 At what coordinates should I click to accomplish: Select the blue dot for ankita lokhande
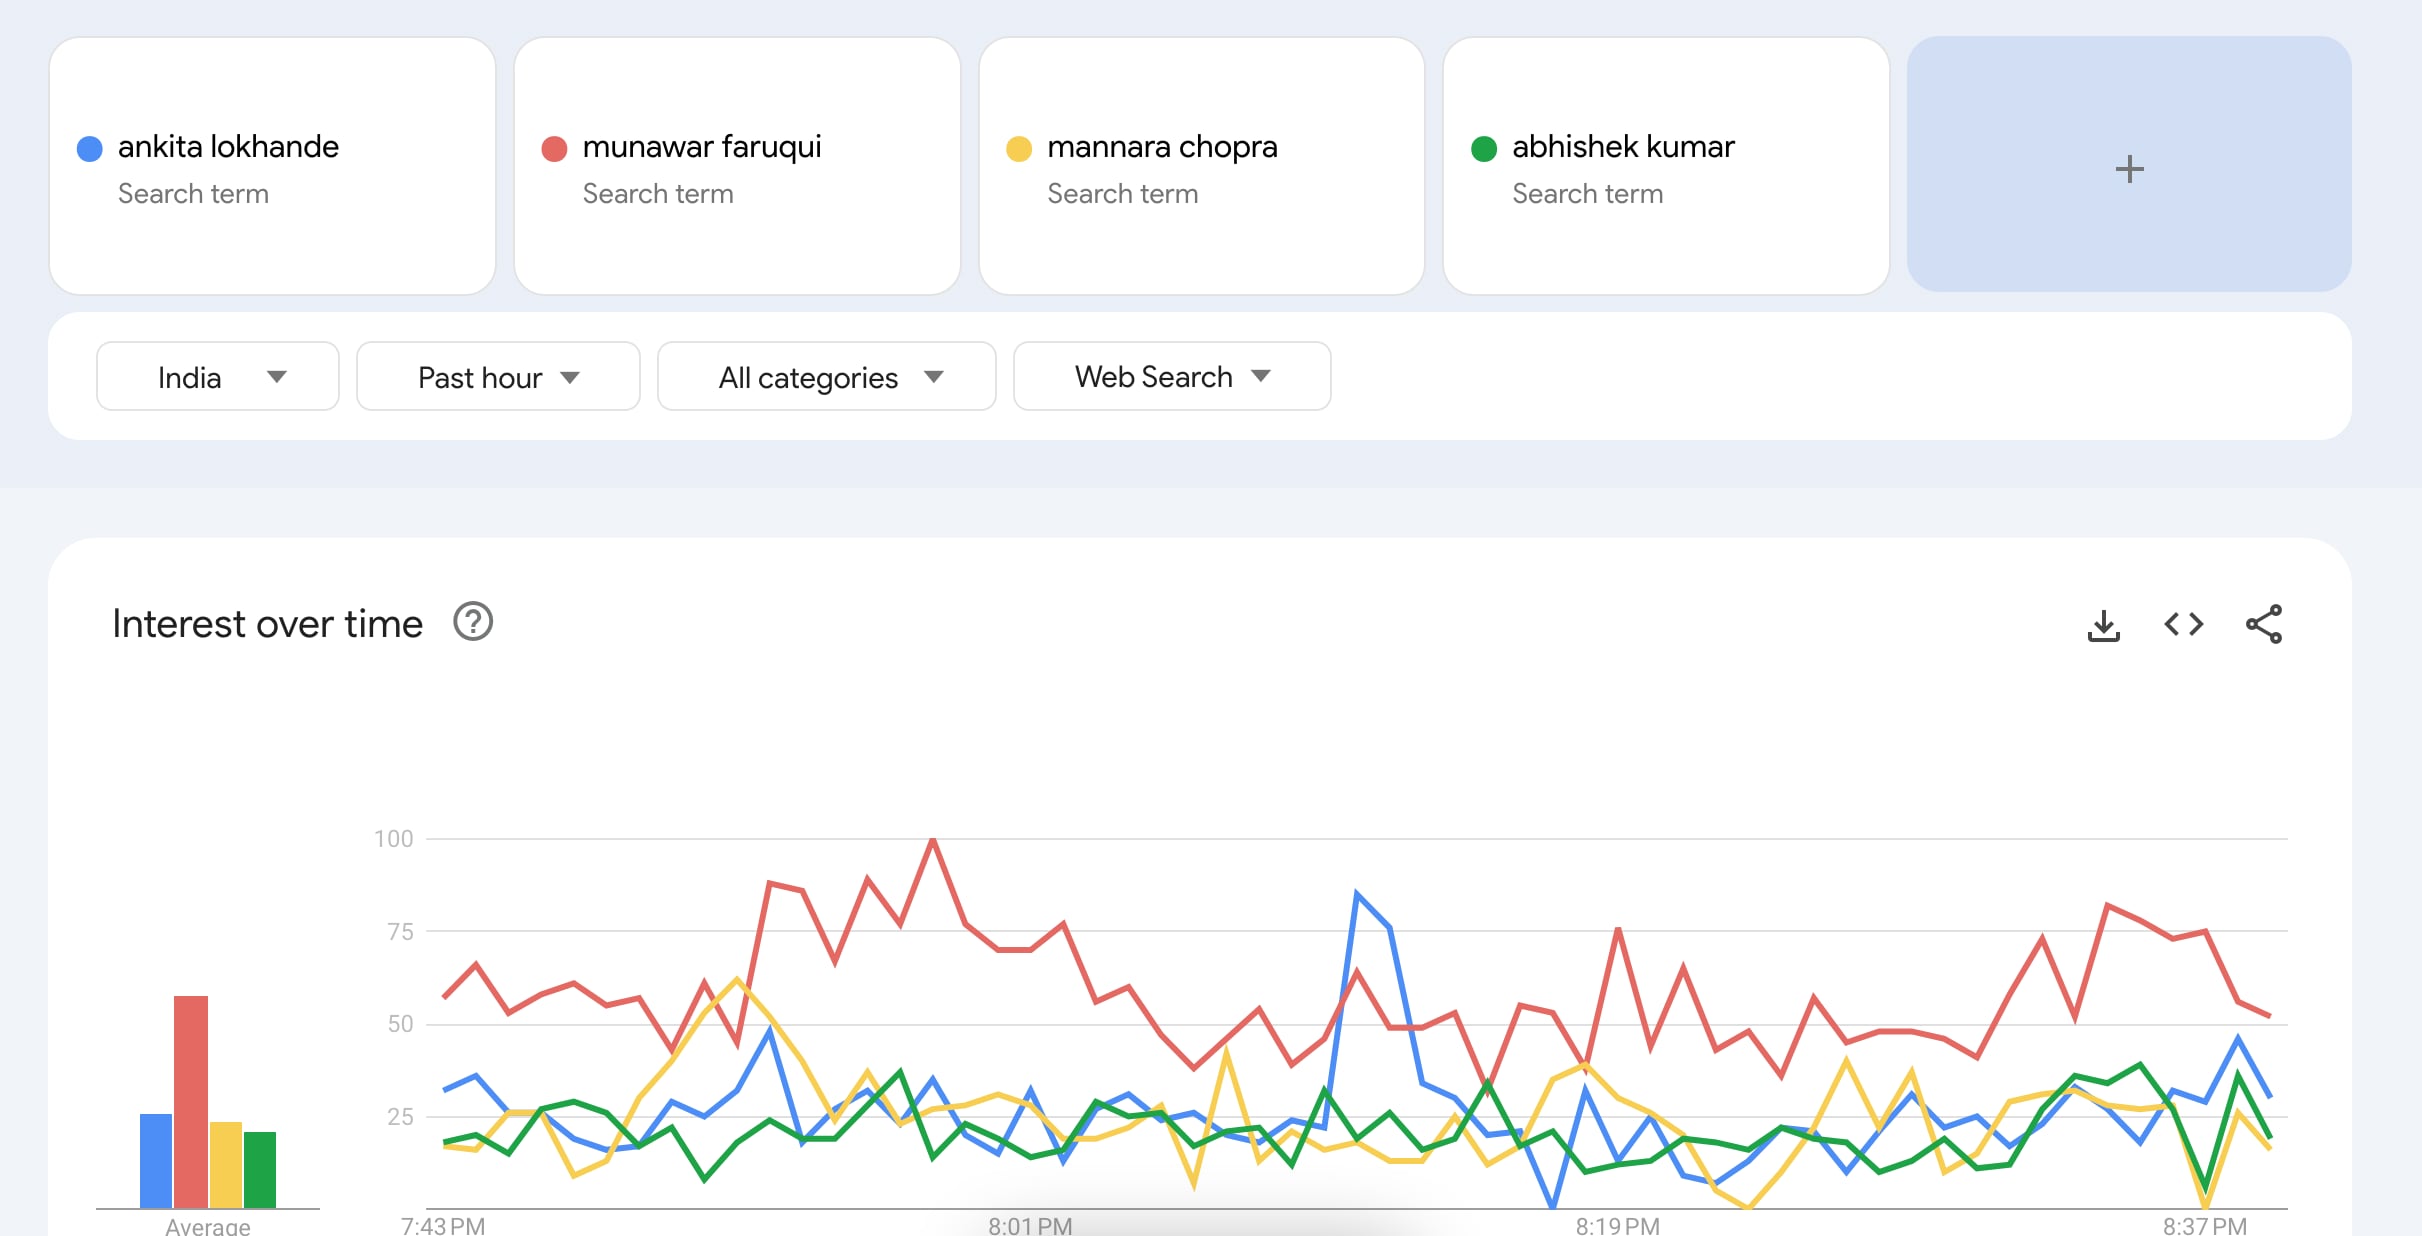(x=90, y=149)
